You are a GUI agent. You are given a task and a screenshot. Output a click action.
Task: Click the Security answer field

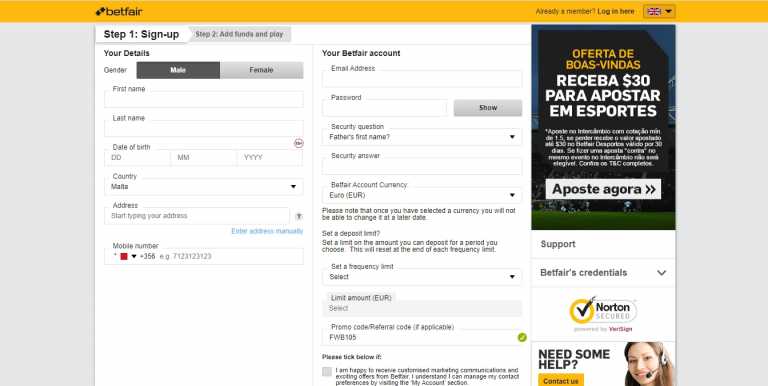[422, 166]
